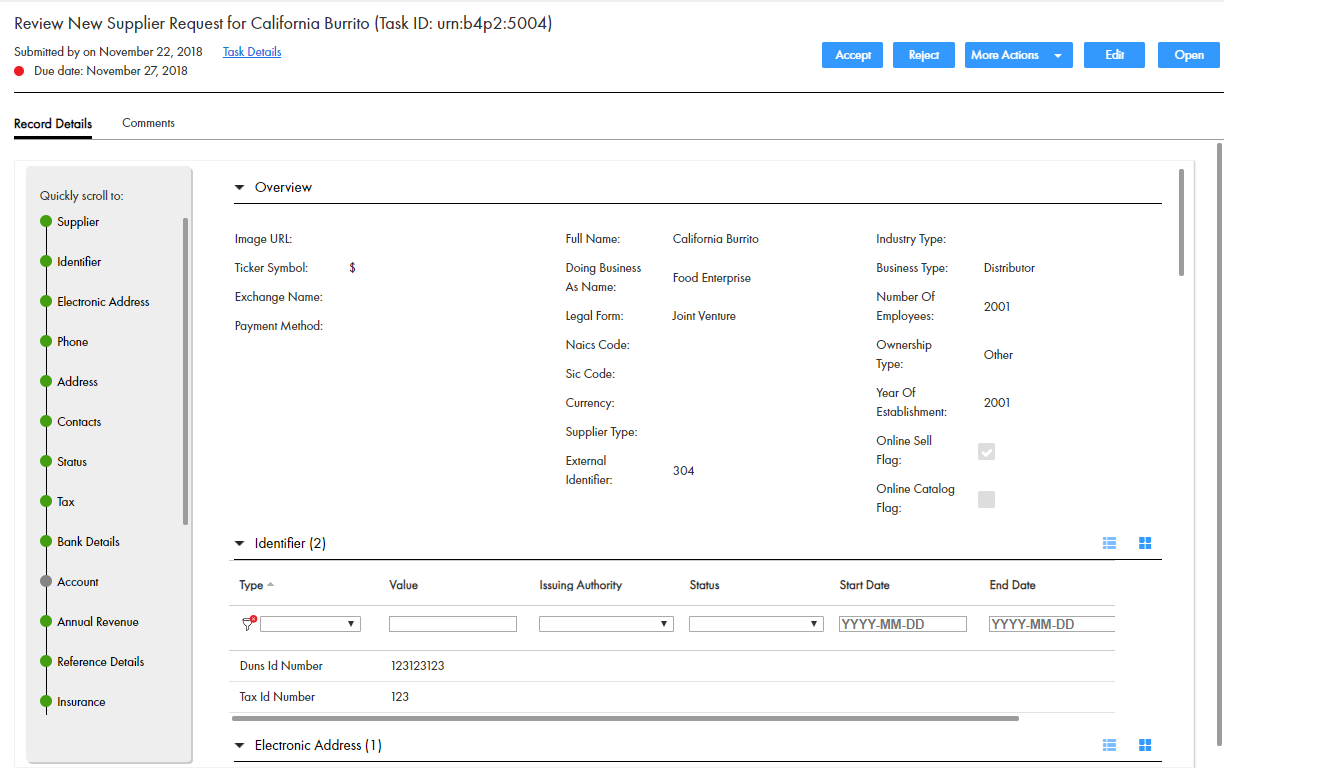Click green dot next to Contacts
The width and height of the screenshot is (1319, 780).
[46, 422]
